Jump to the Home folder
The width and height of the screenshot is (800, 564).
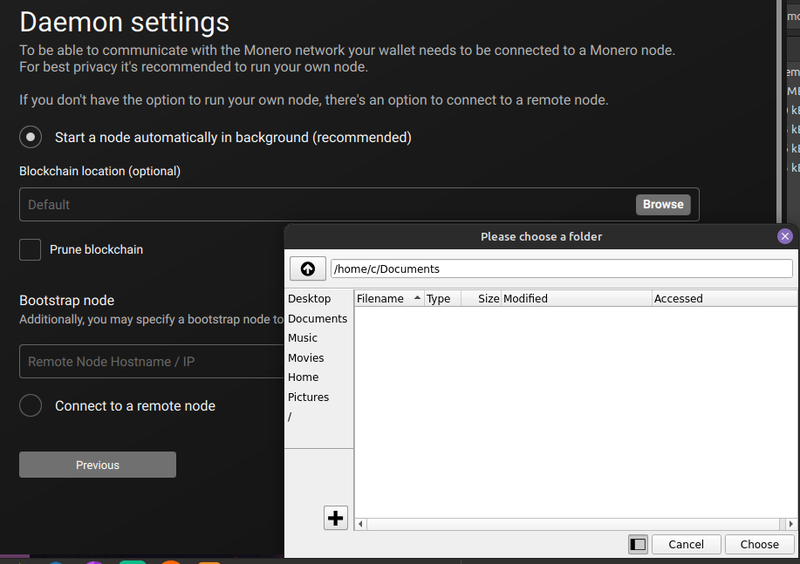pyautogui.click(x=303, y=377)
